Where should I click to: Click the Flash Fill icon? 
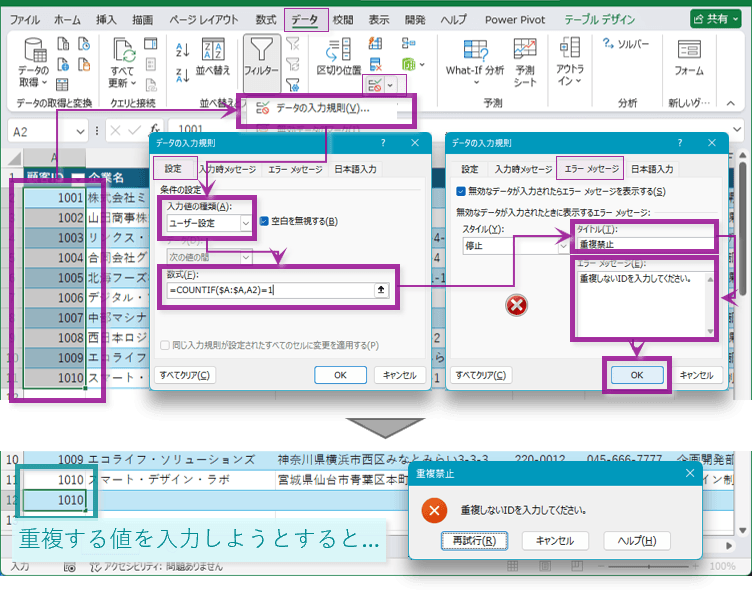(x=375, y=44)
